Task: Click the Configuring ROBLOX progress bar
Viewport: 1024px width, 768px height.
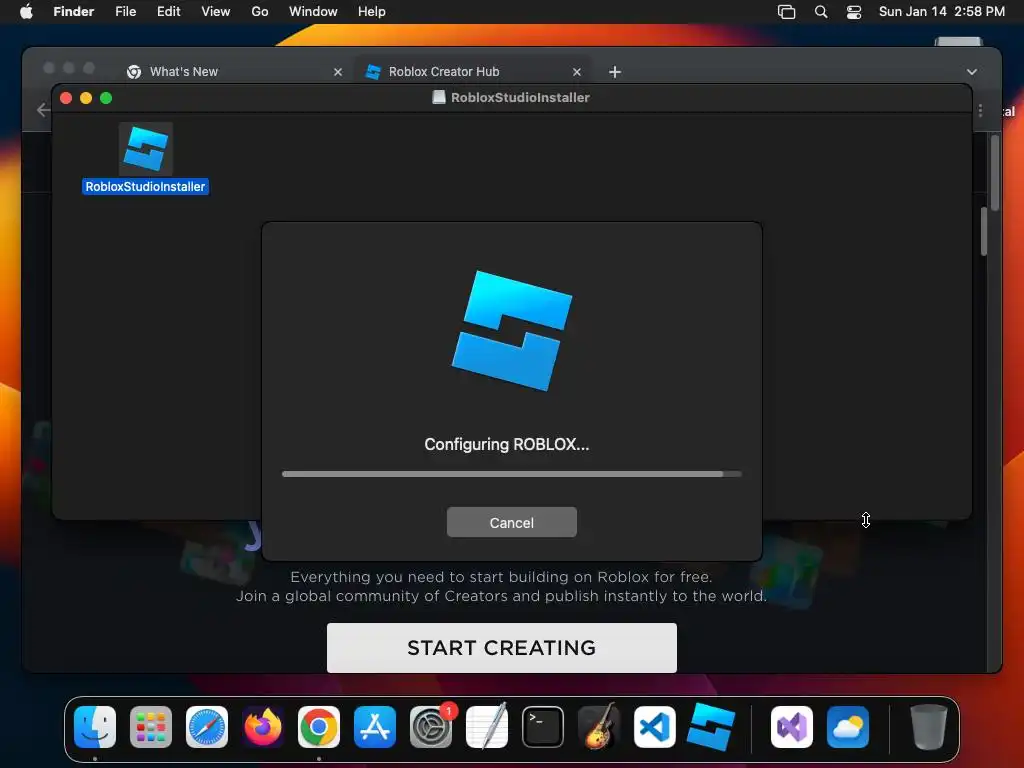Action: tap(511, 474)
